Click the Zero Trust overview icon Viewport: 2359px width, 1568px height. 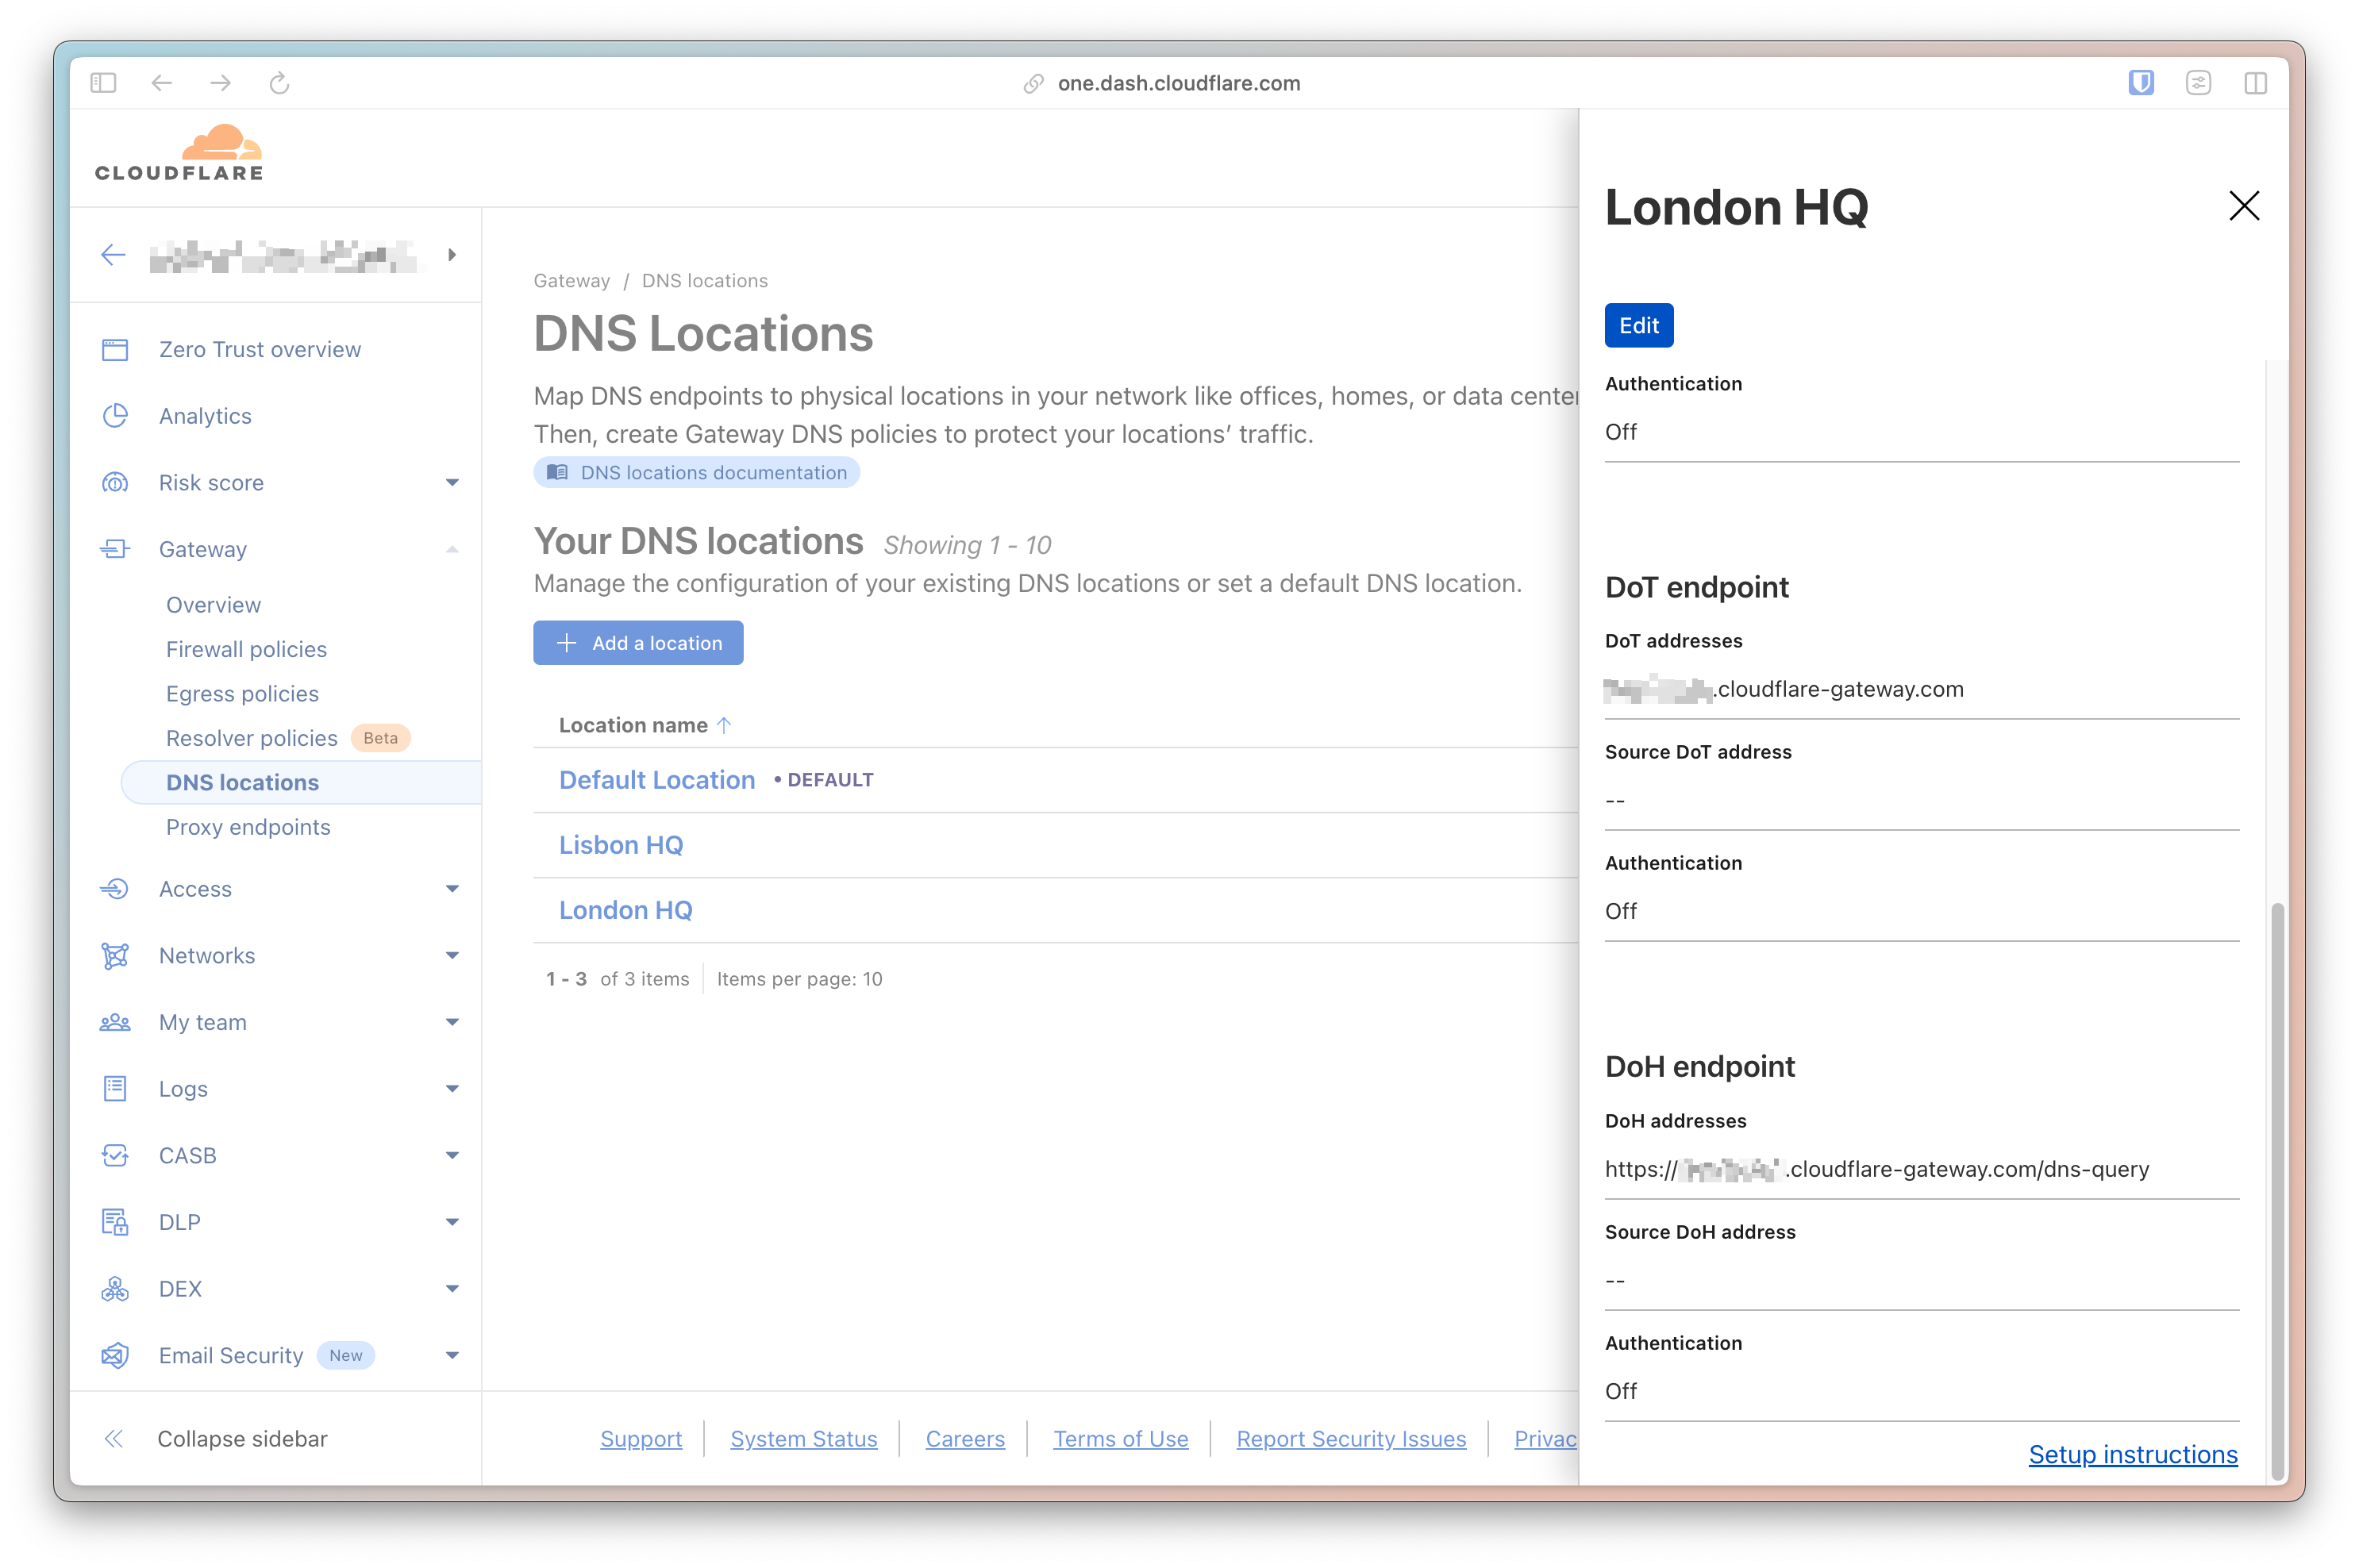pos(115,349)
